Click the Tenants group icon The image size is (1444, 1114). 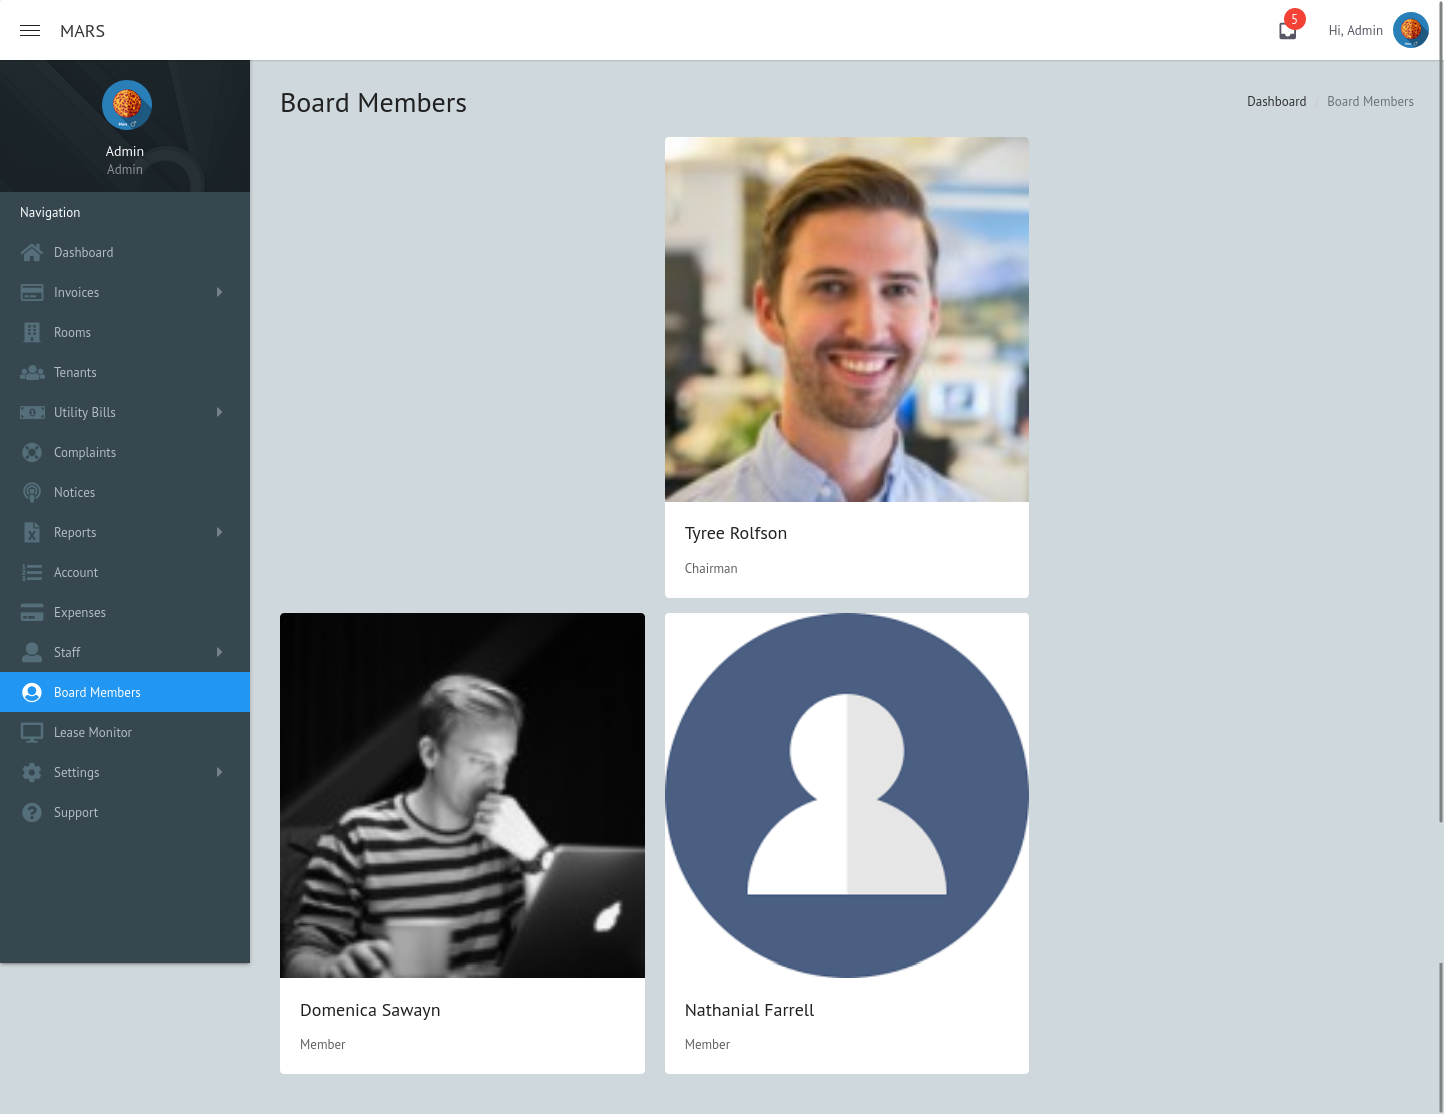pos(32,373)
